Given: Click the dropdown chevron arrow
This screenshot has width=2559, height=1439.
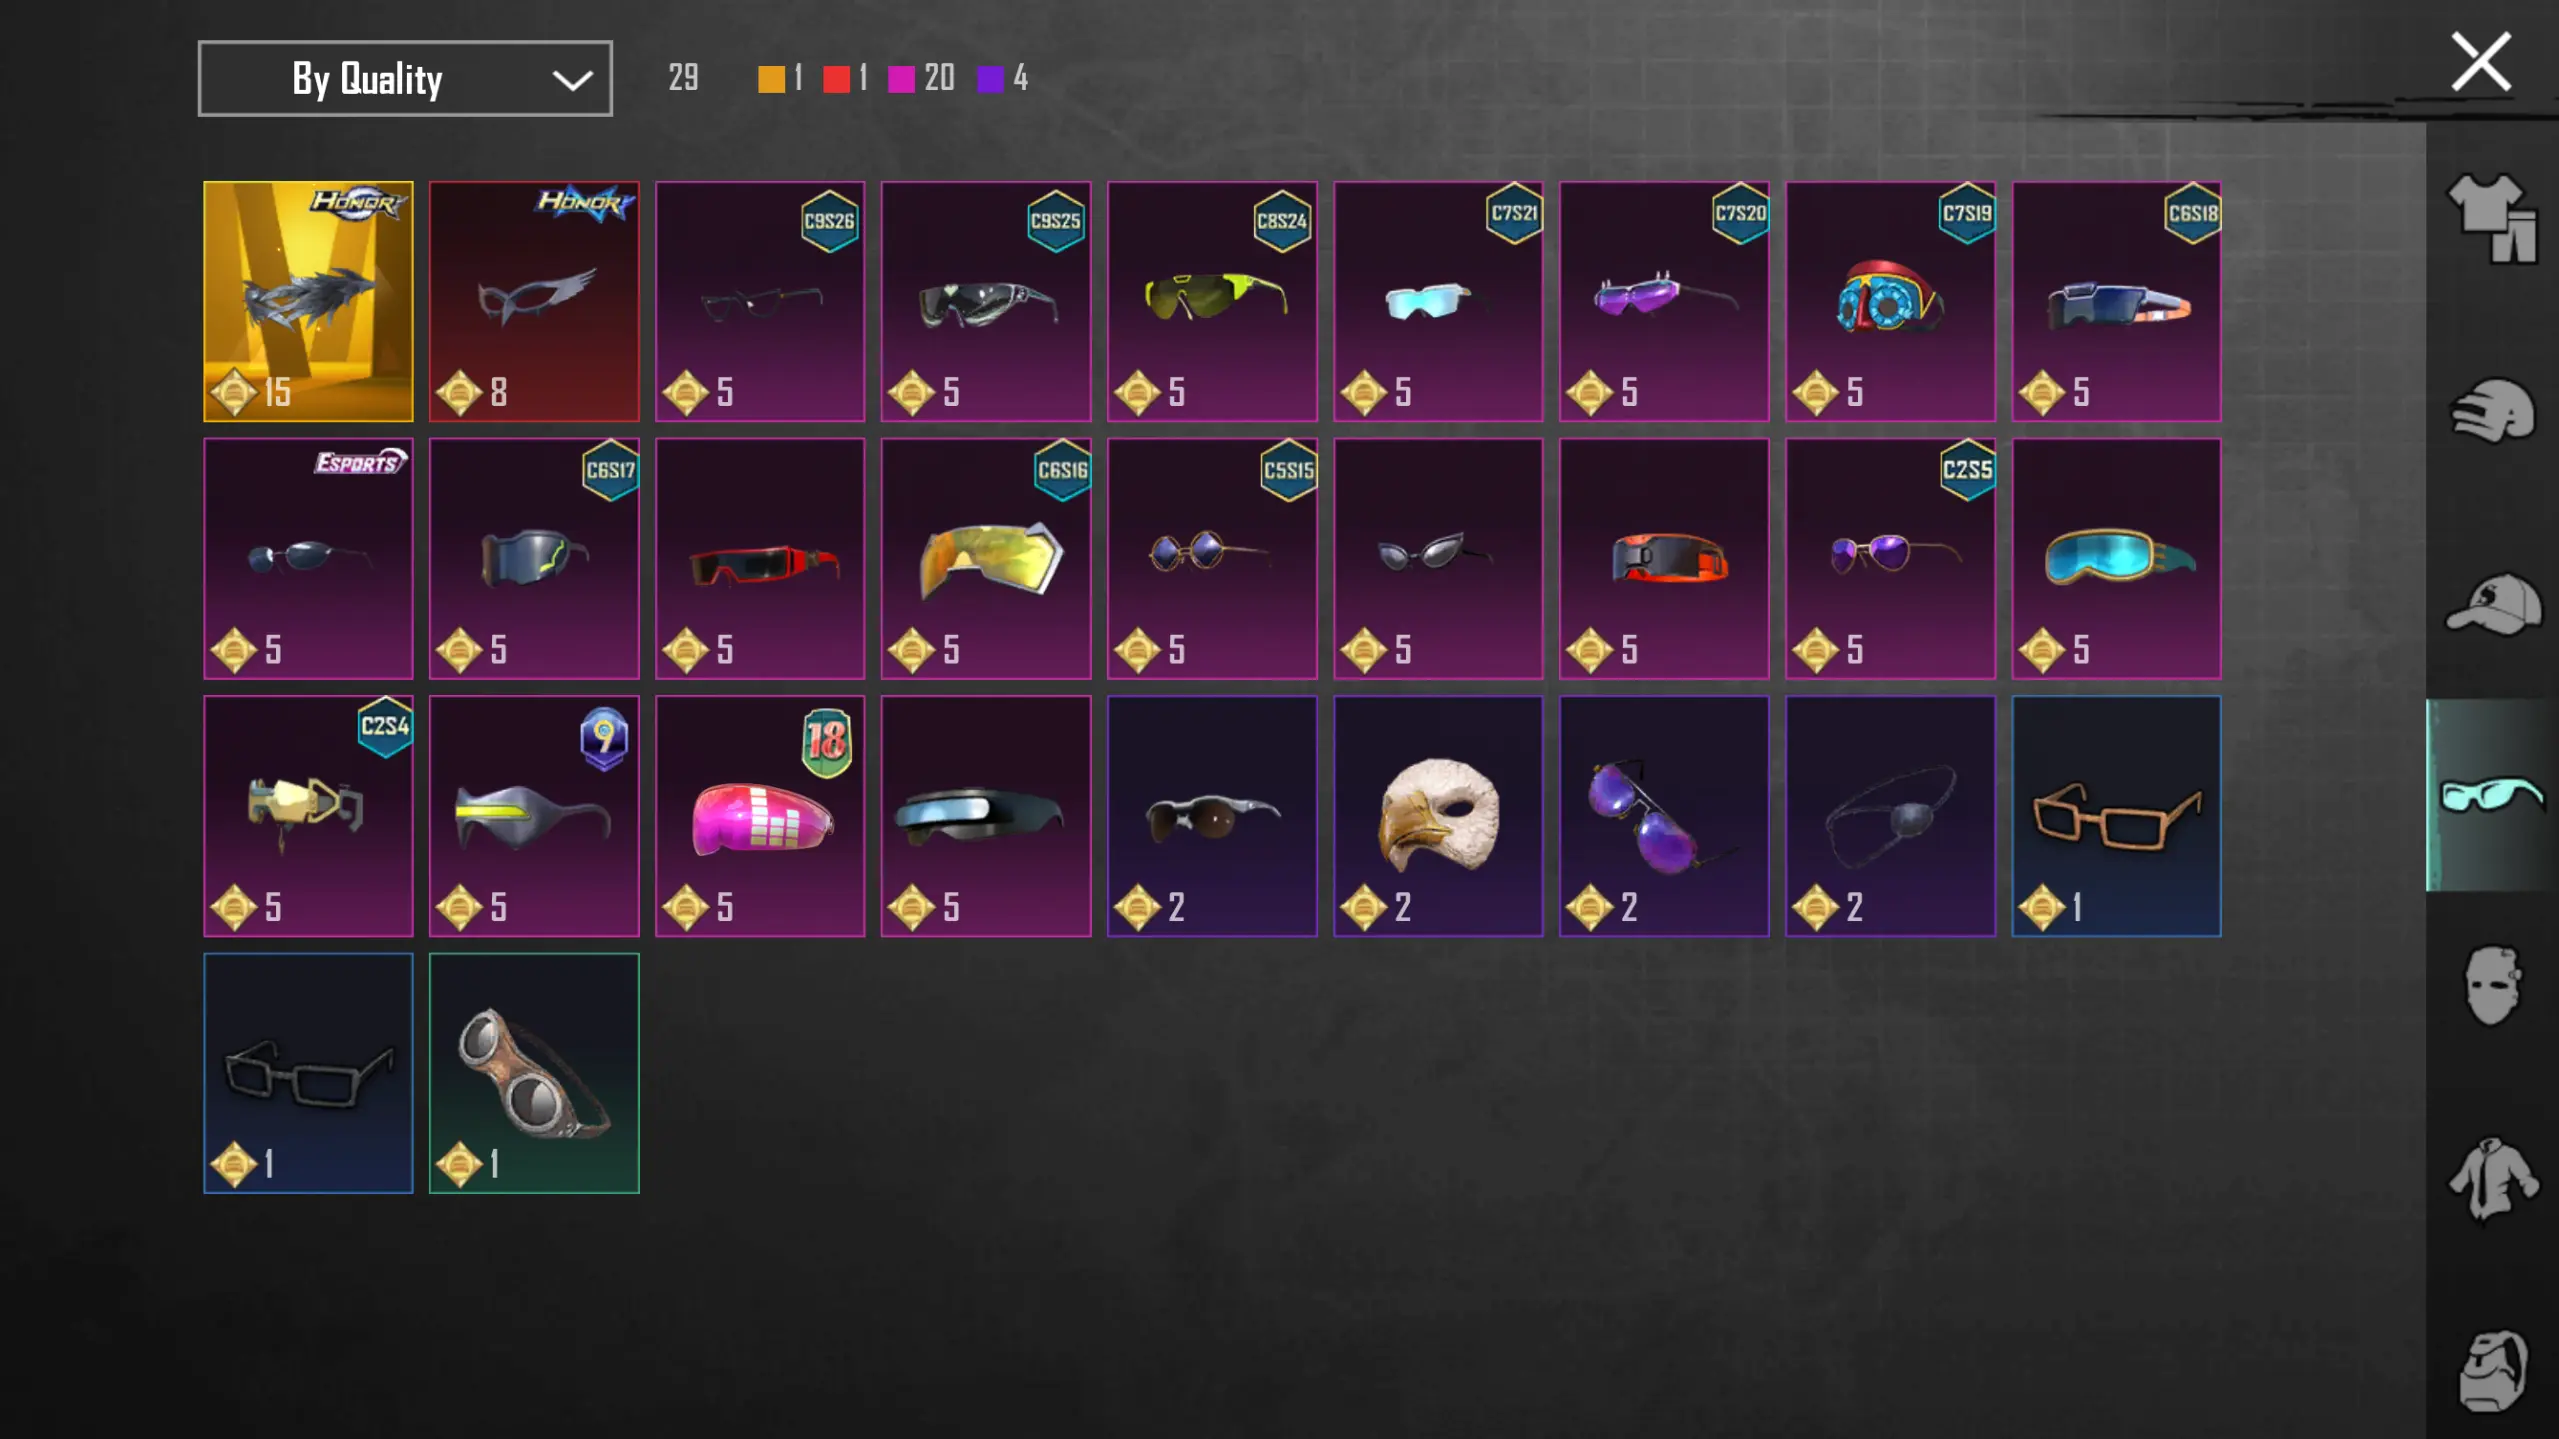Looking at the screenshot, I should (572, 80).
